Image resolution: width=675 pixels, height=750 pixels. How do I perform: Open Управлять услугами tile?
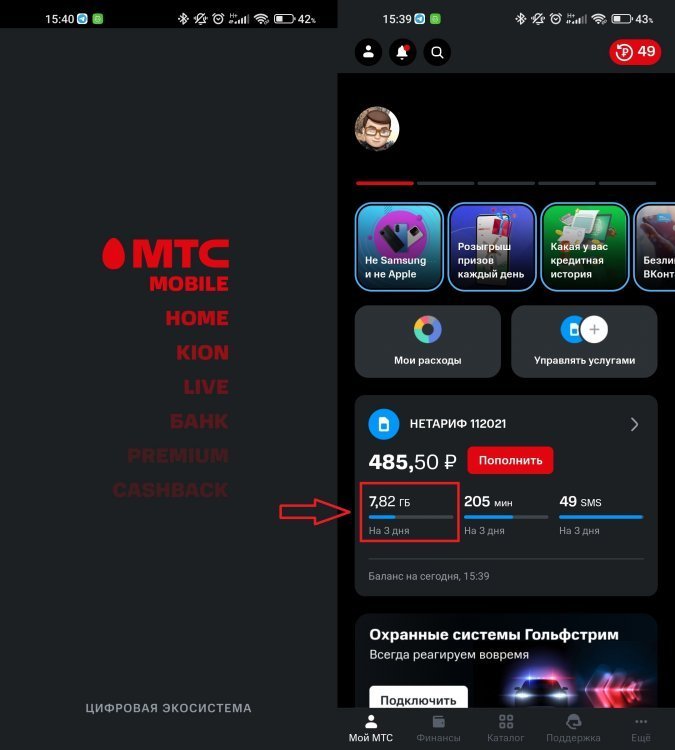(584, 342)
